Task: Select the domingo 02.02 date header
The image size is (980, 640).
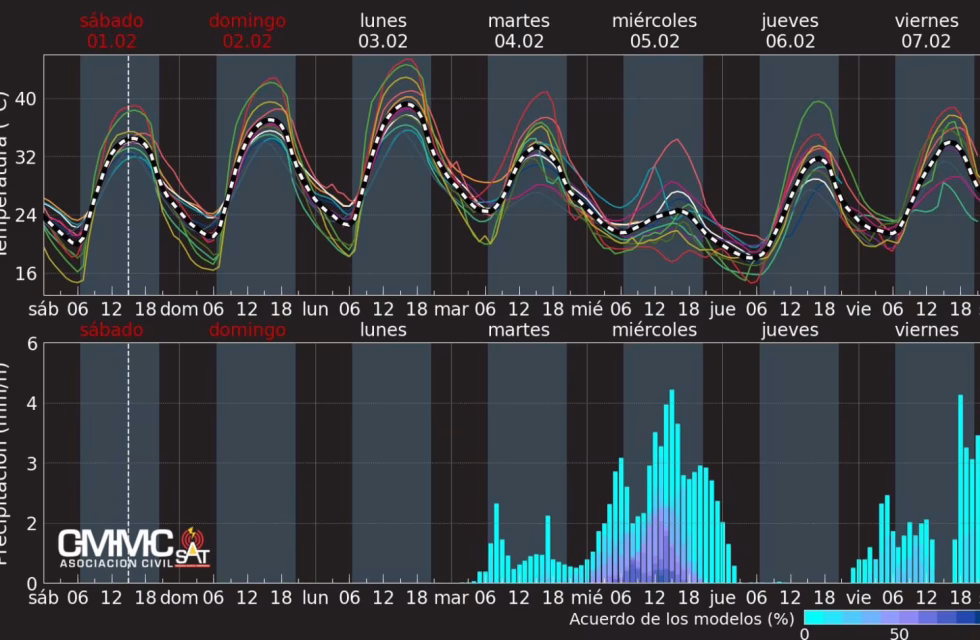Action: tap(247, 31)
